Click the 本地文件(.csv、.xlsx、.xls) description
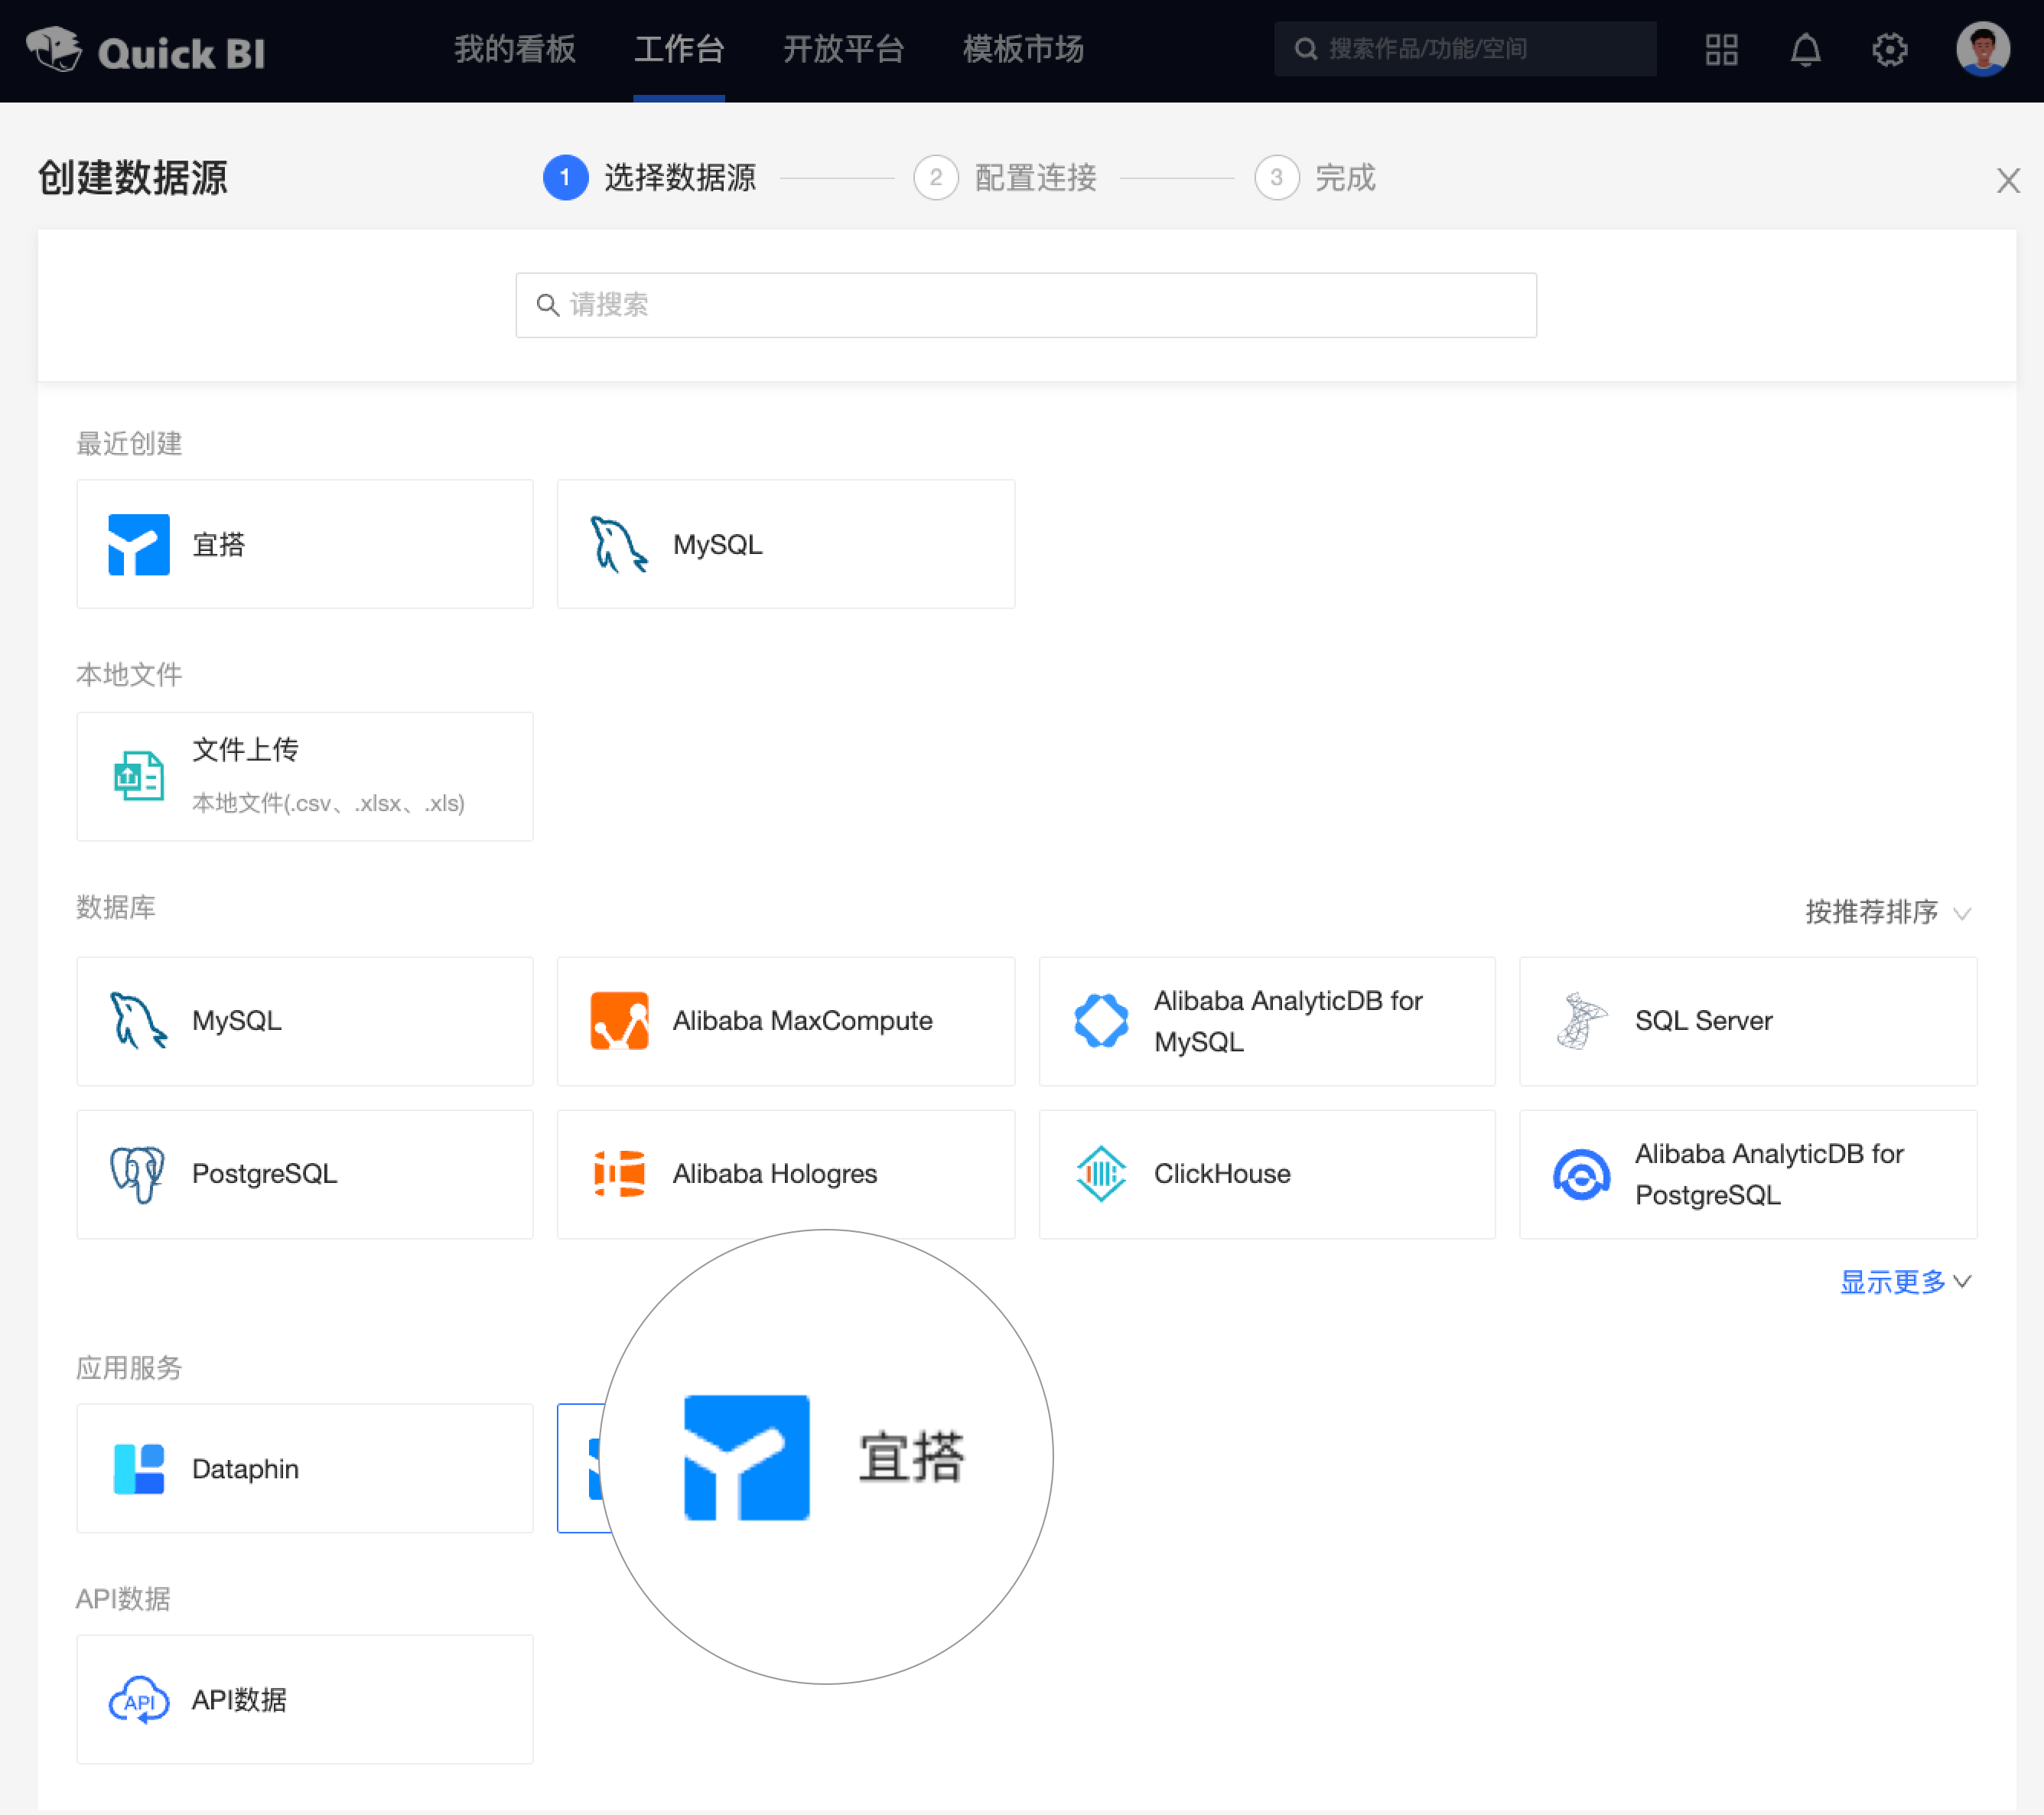Viewport: 2044px width, 1815px height. point(328,803)
